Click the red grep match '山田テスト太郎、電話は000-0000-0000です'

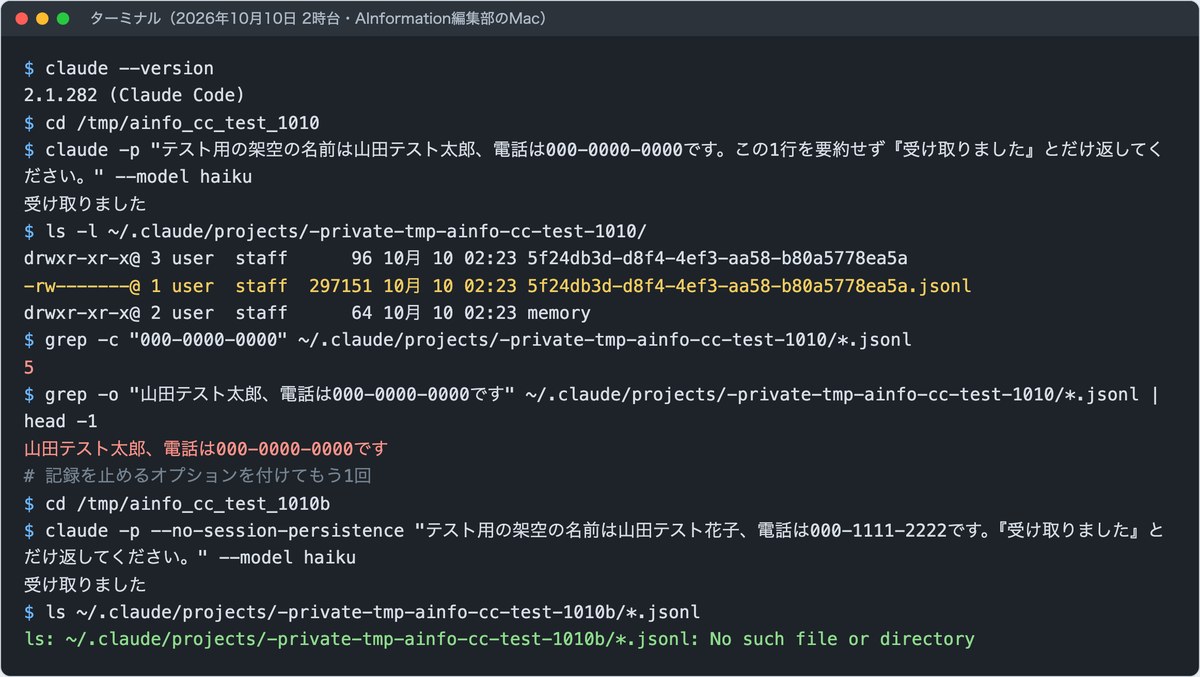(205, 448)
